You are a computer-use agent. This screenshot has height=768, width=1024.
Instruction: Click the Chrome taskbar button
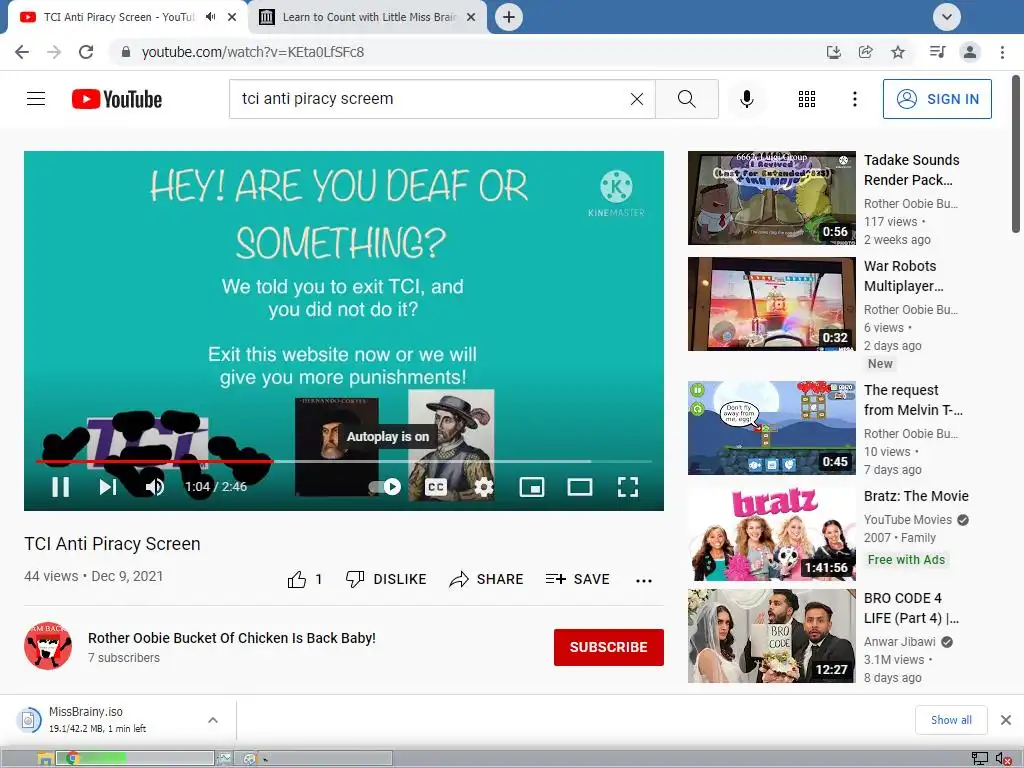135,758
